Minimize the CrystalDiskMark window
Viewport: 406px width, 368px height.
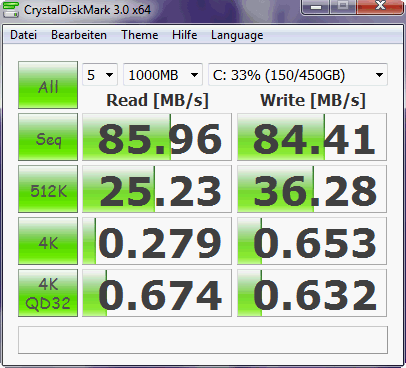[316, 7]
